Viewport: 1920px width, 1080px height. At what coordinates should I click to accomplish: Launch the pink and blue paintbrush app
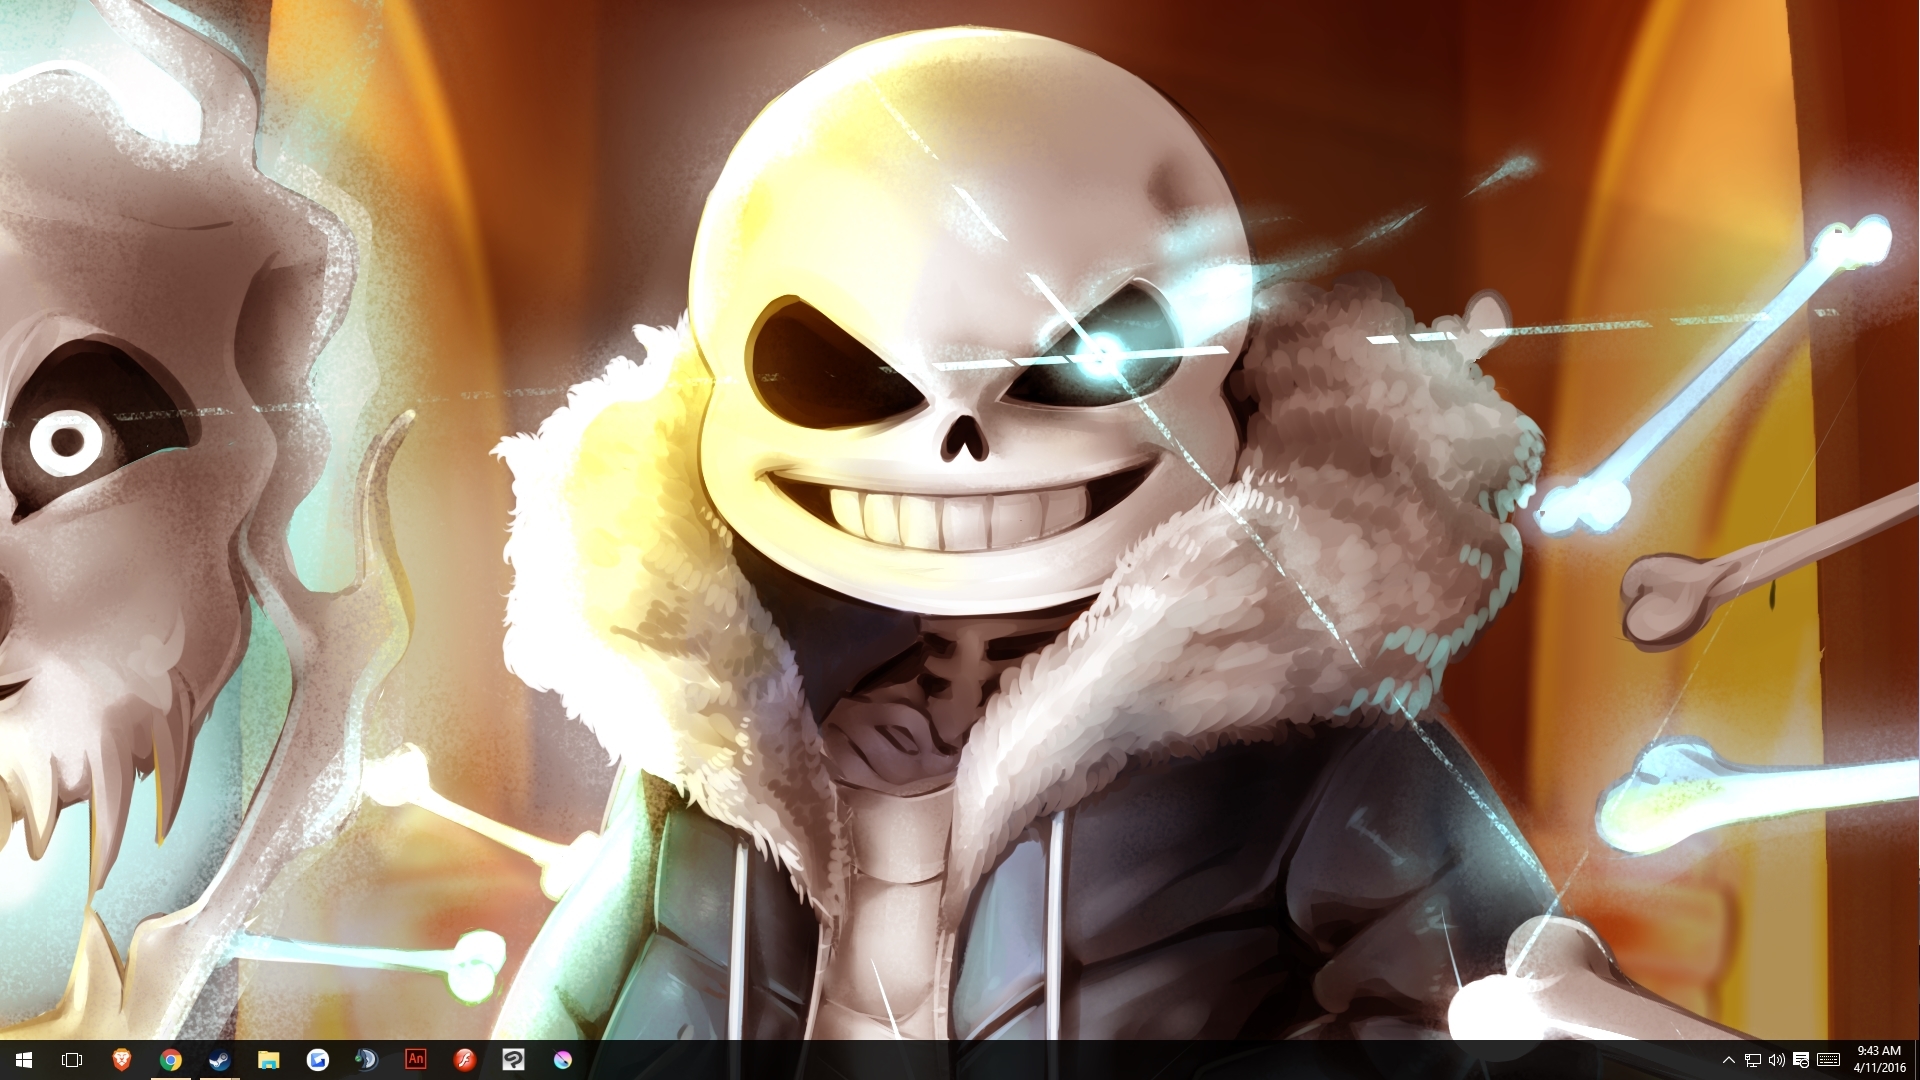coord(563,1060)
